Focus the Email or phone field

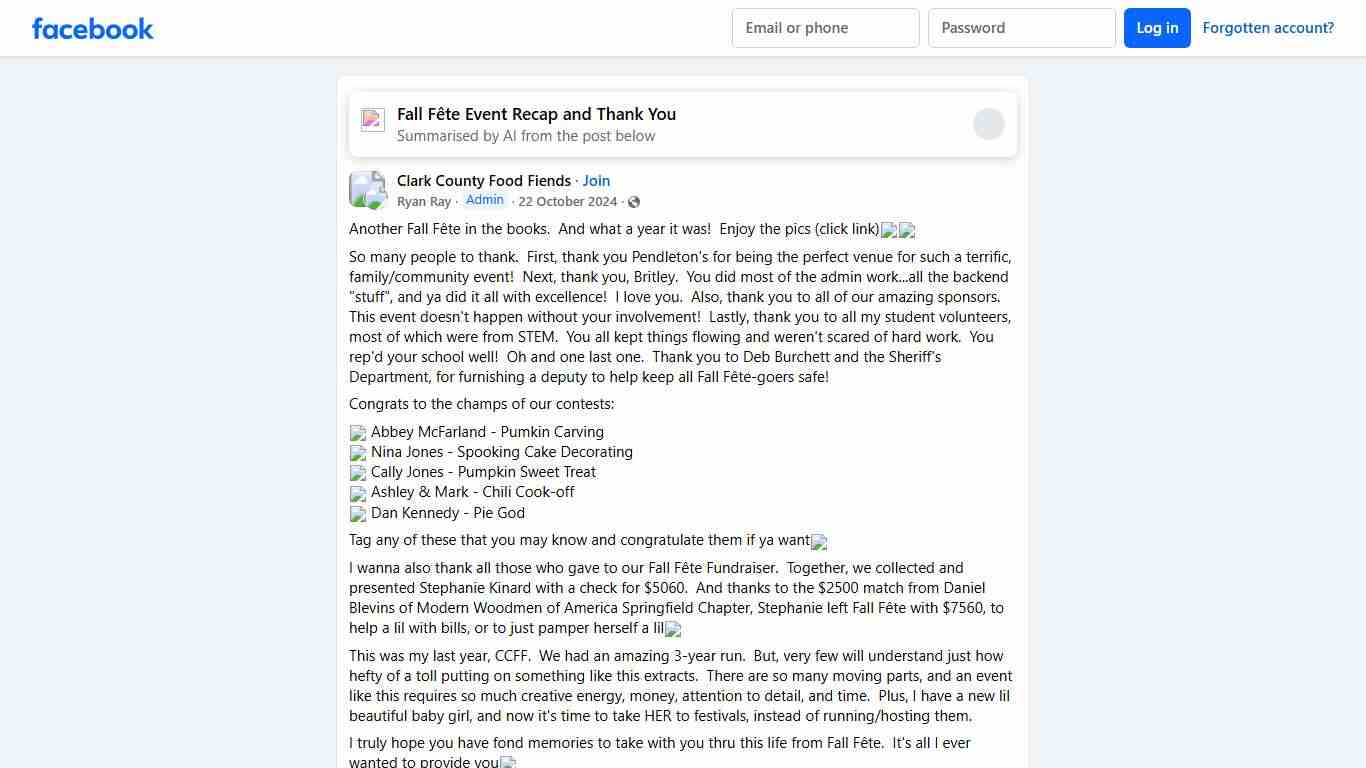click(825, 28)
